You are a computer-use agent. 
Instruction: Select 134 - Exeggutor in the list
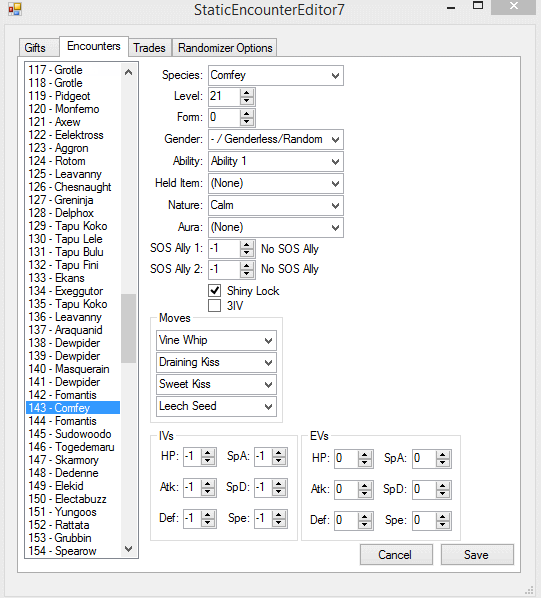click(x=73, y=291)
